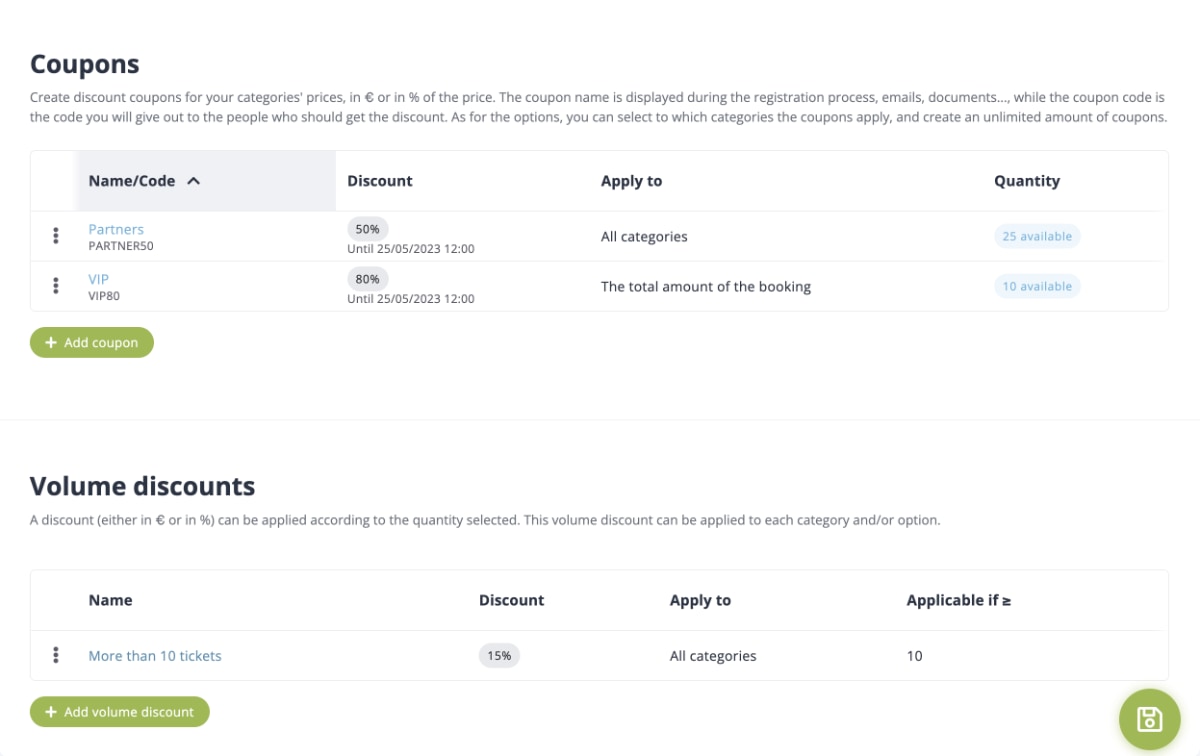Click the 15% volume discount badge
1200x756 pixels.
(499, 656)
